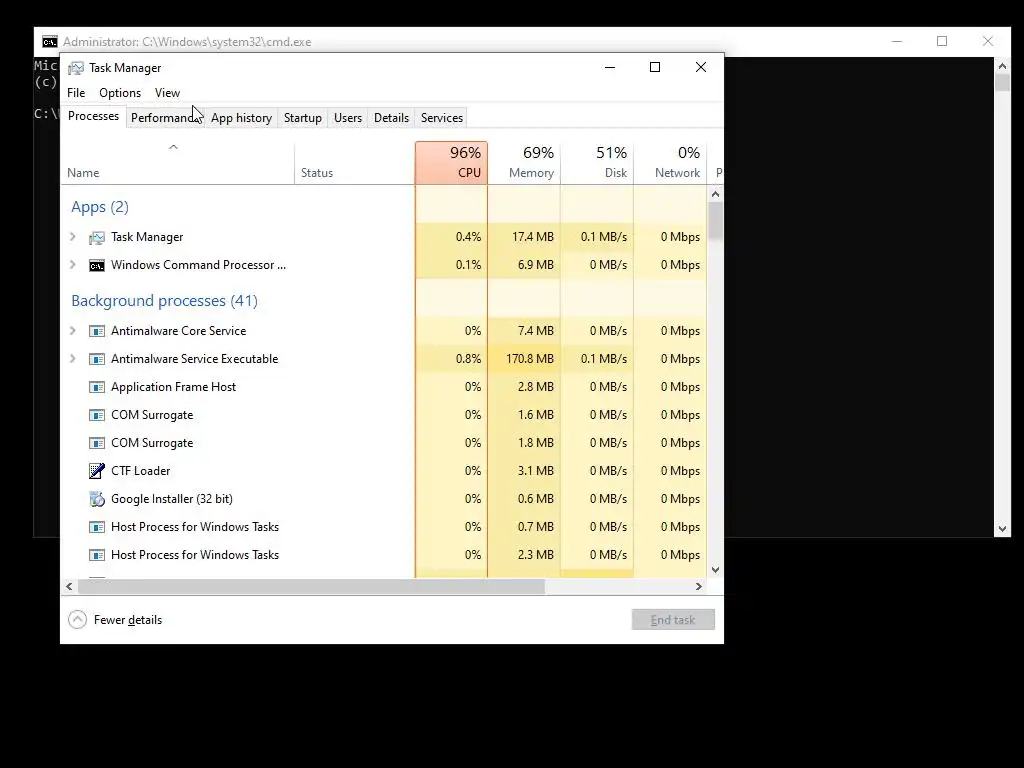Sort by the Memory column header
This screenshot has height=768, width=1024.
[x=524, y=163]
